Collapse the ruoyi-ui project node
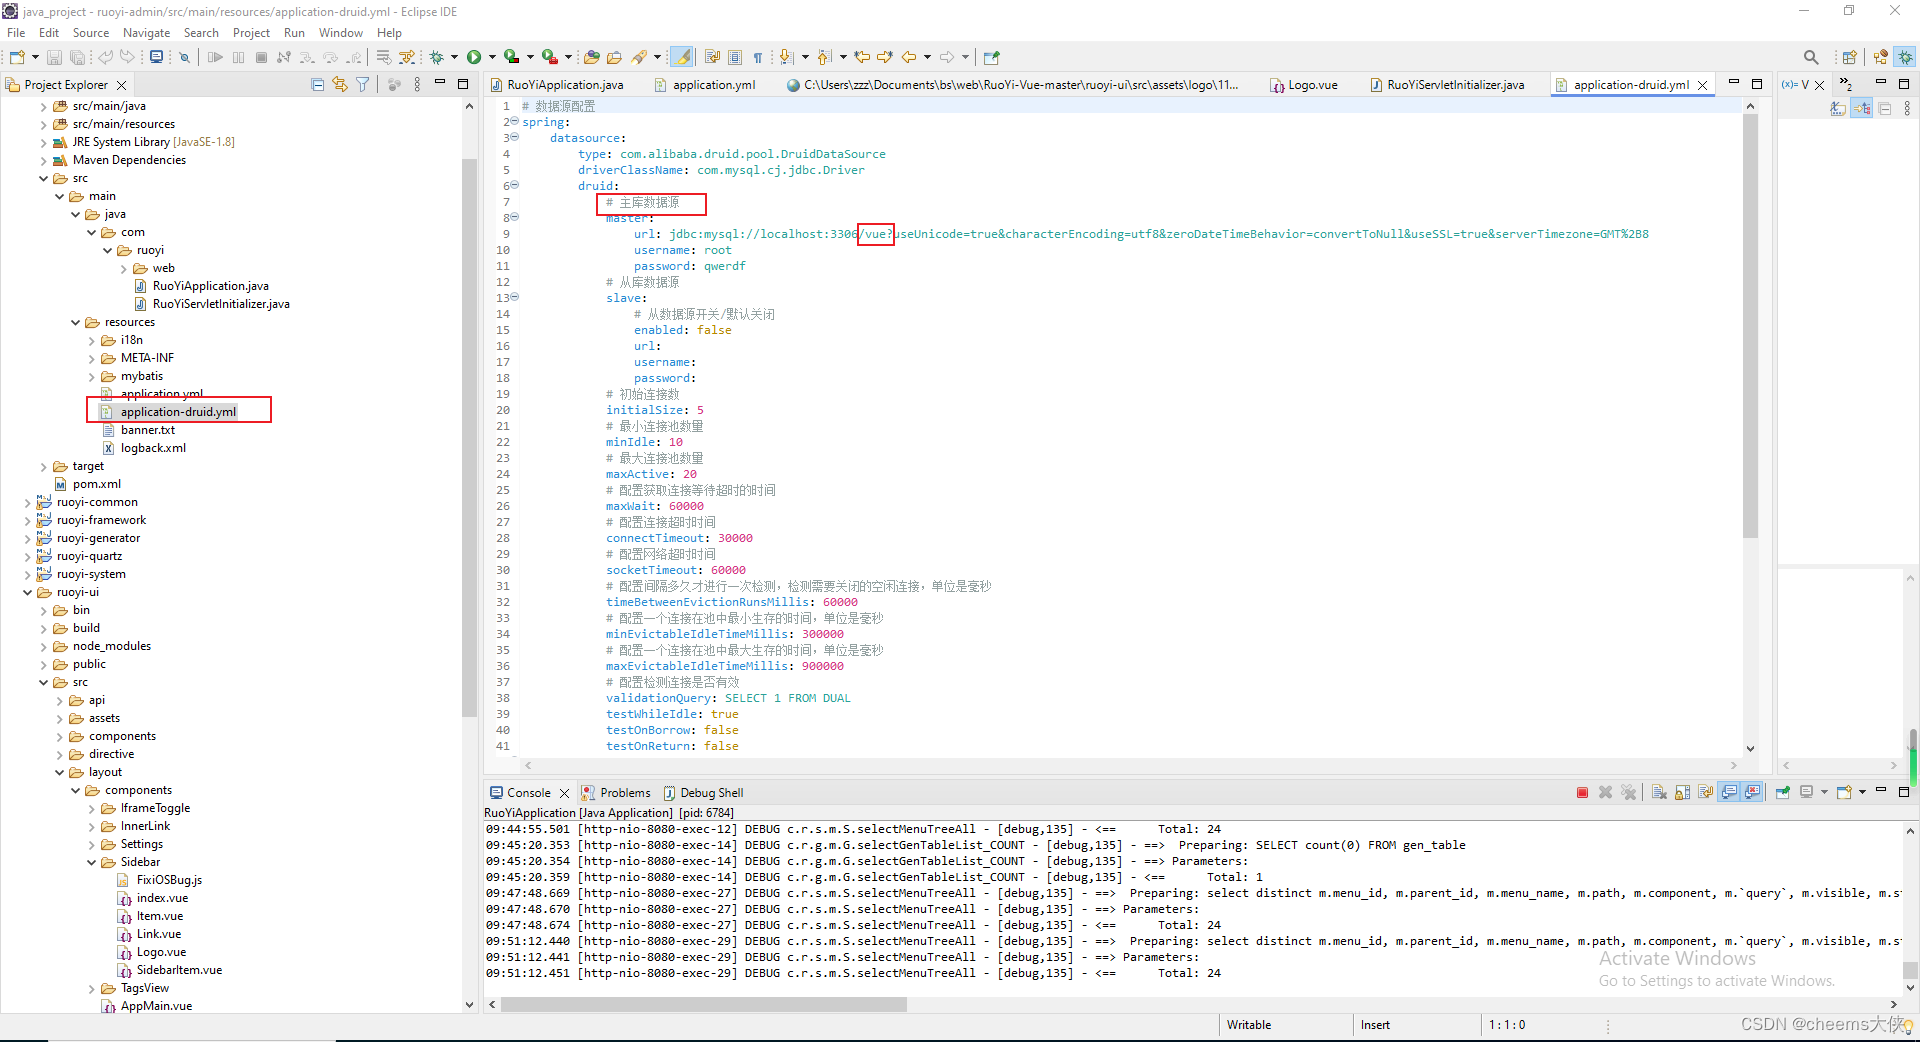Viewport: 1920px width, 1042px height. tap(27, 592)
